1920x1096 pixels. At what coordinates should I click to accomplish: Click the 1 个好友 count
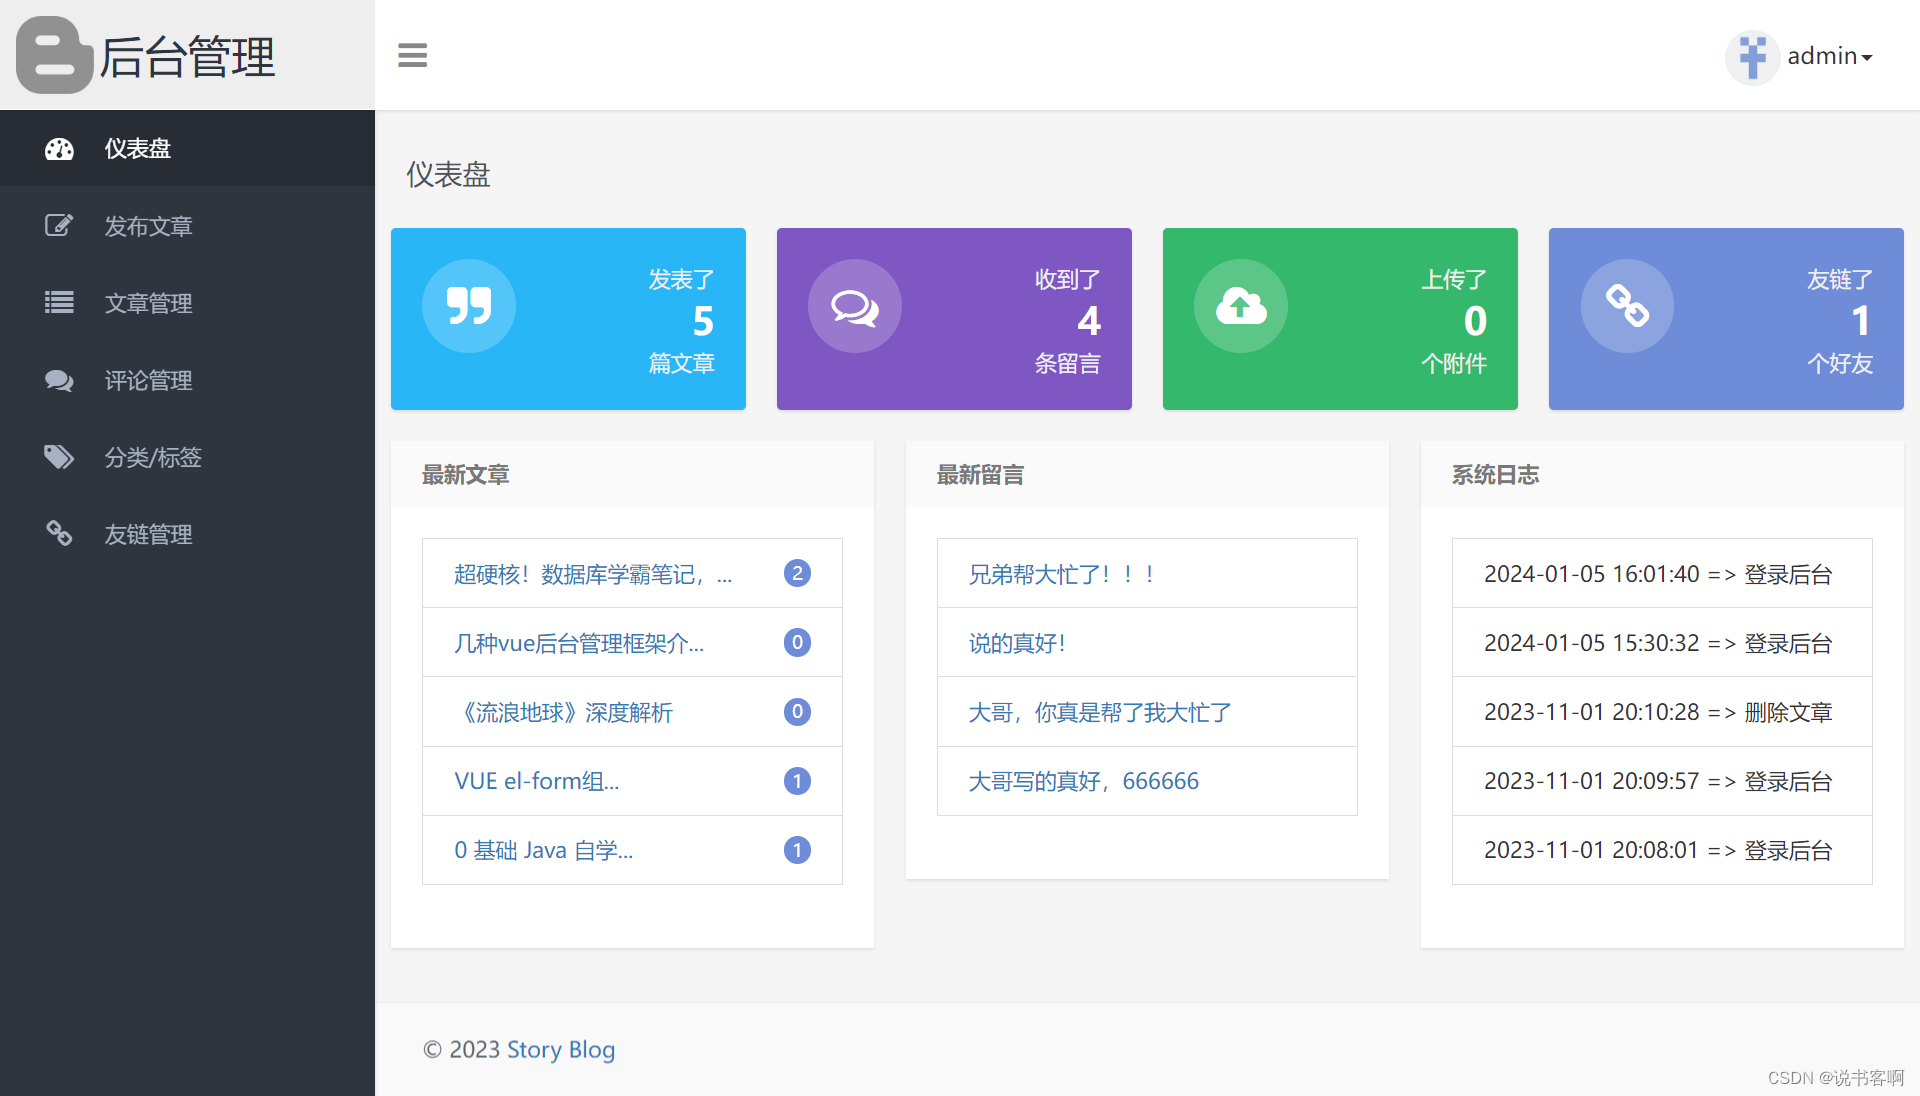coord(1860,321)
